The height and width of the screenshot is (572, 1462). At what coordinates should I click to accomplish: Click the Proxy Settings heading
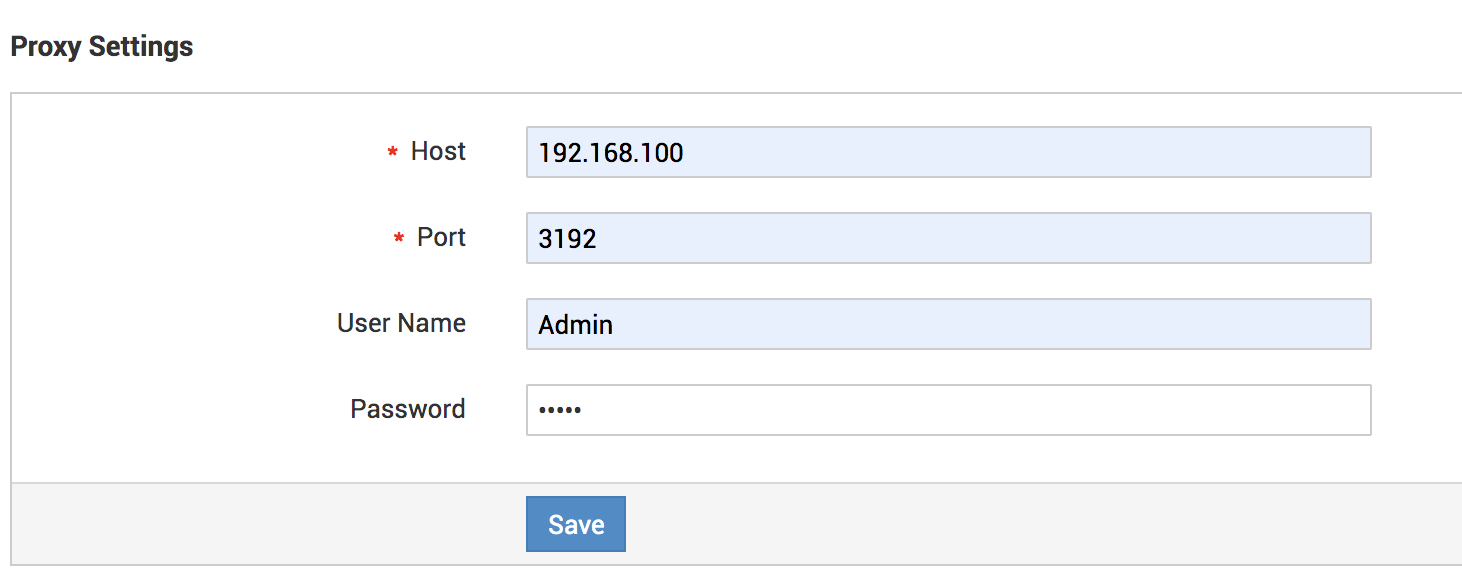pos(101,47)
